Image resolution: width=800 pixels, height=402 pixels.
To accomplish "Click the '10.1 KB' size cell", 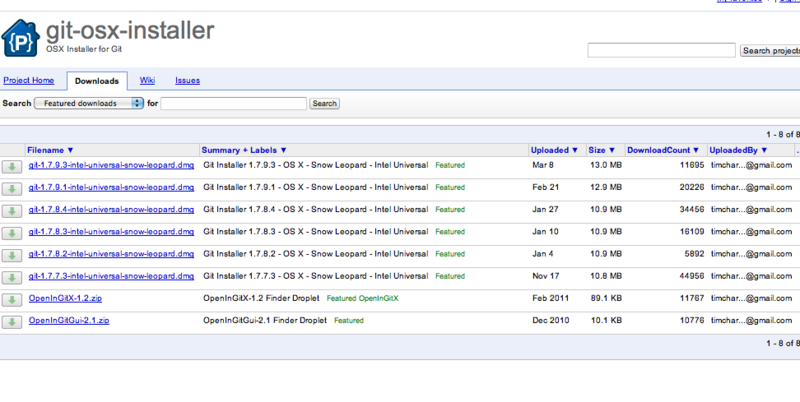I will pyautogui.click(x=606, y=320).
